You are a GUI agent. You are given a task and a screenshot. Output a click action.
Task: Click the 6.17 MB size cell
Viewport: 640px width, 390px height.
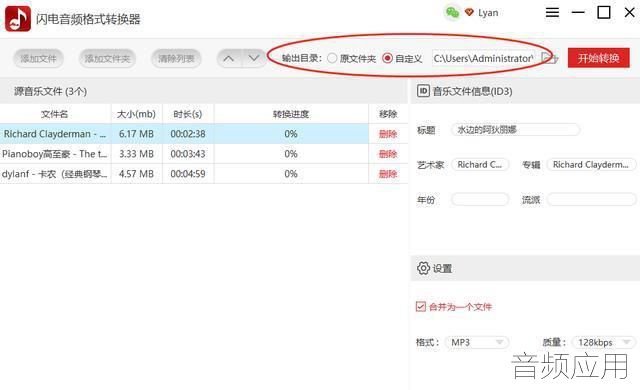click(x=136, y=134)
